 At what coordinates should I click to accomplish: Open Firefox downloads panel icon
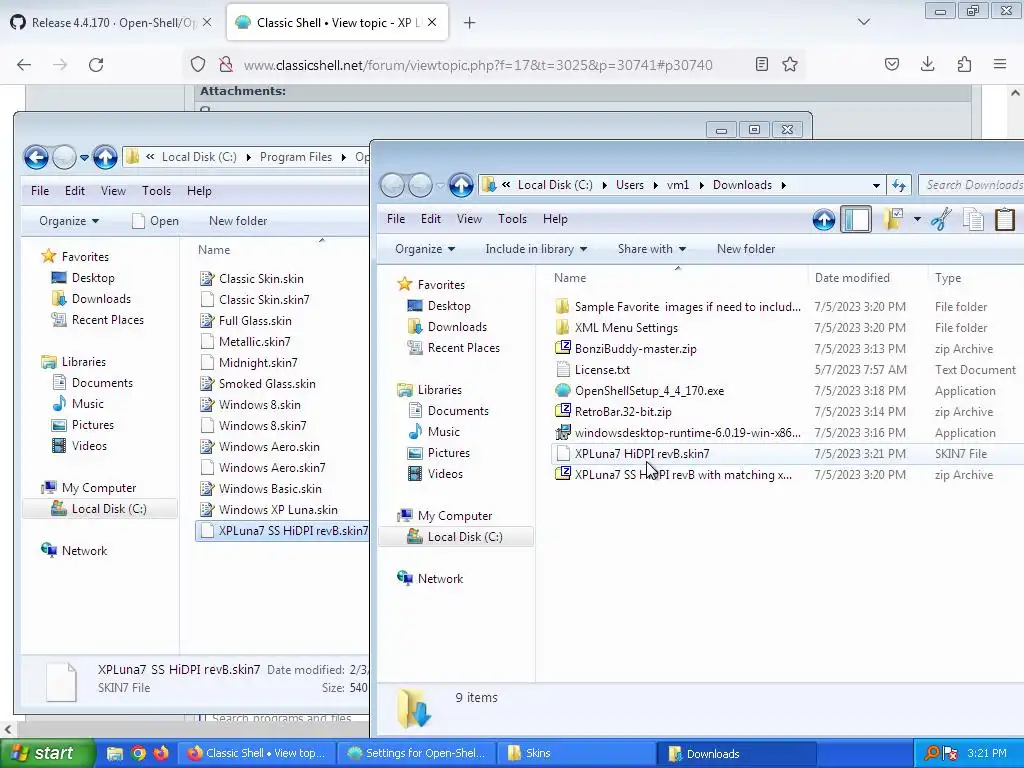[927, 65]
